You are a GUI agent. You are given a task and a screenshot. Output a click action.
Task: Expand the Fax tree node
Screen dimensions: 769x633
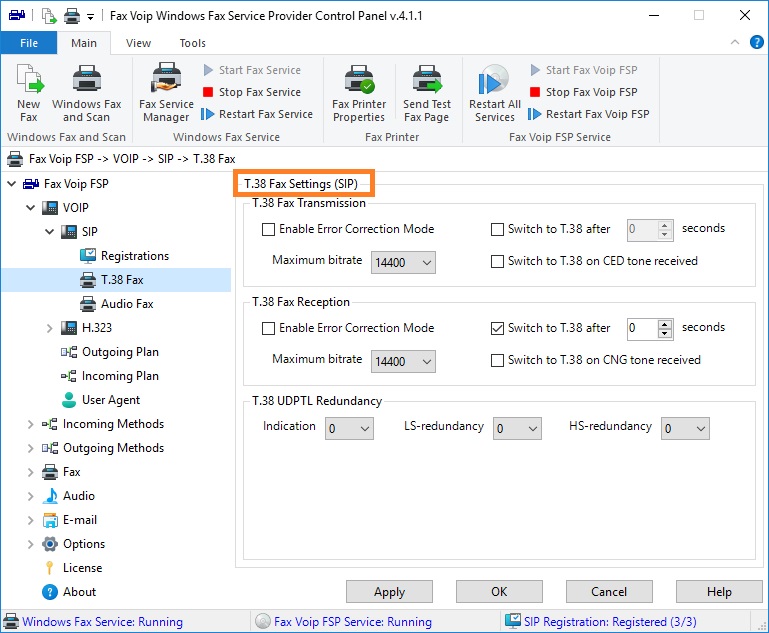coord(30,472)
